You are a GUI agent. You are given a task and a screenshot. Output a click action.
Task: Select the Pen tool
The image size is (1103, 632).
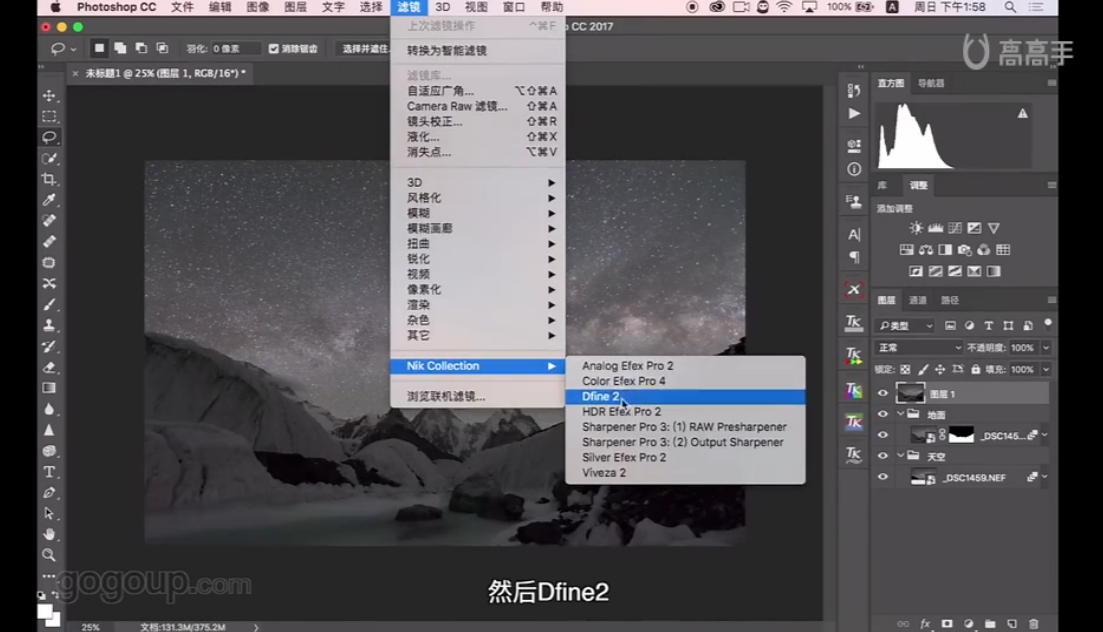coord(49,493)
